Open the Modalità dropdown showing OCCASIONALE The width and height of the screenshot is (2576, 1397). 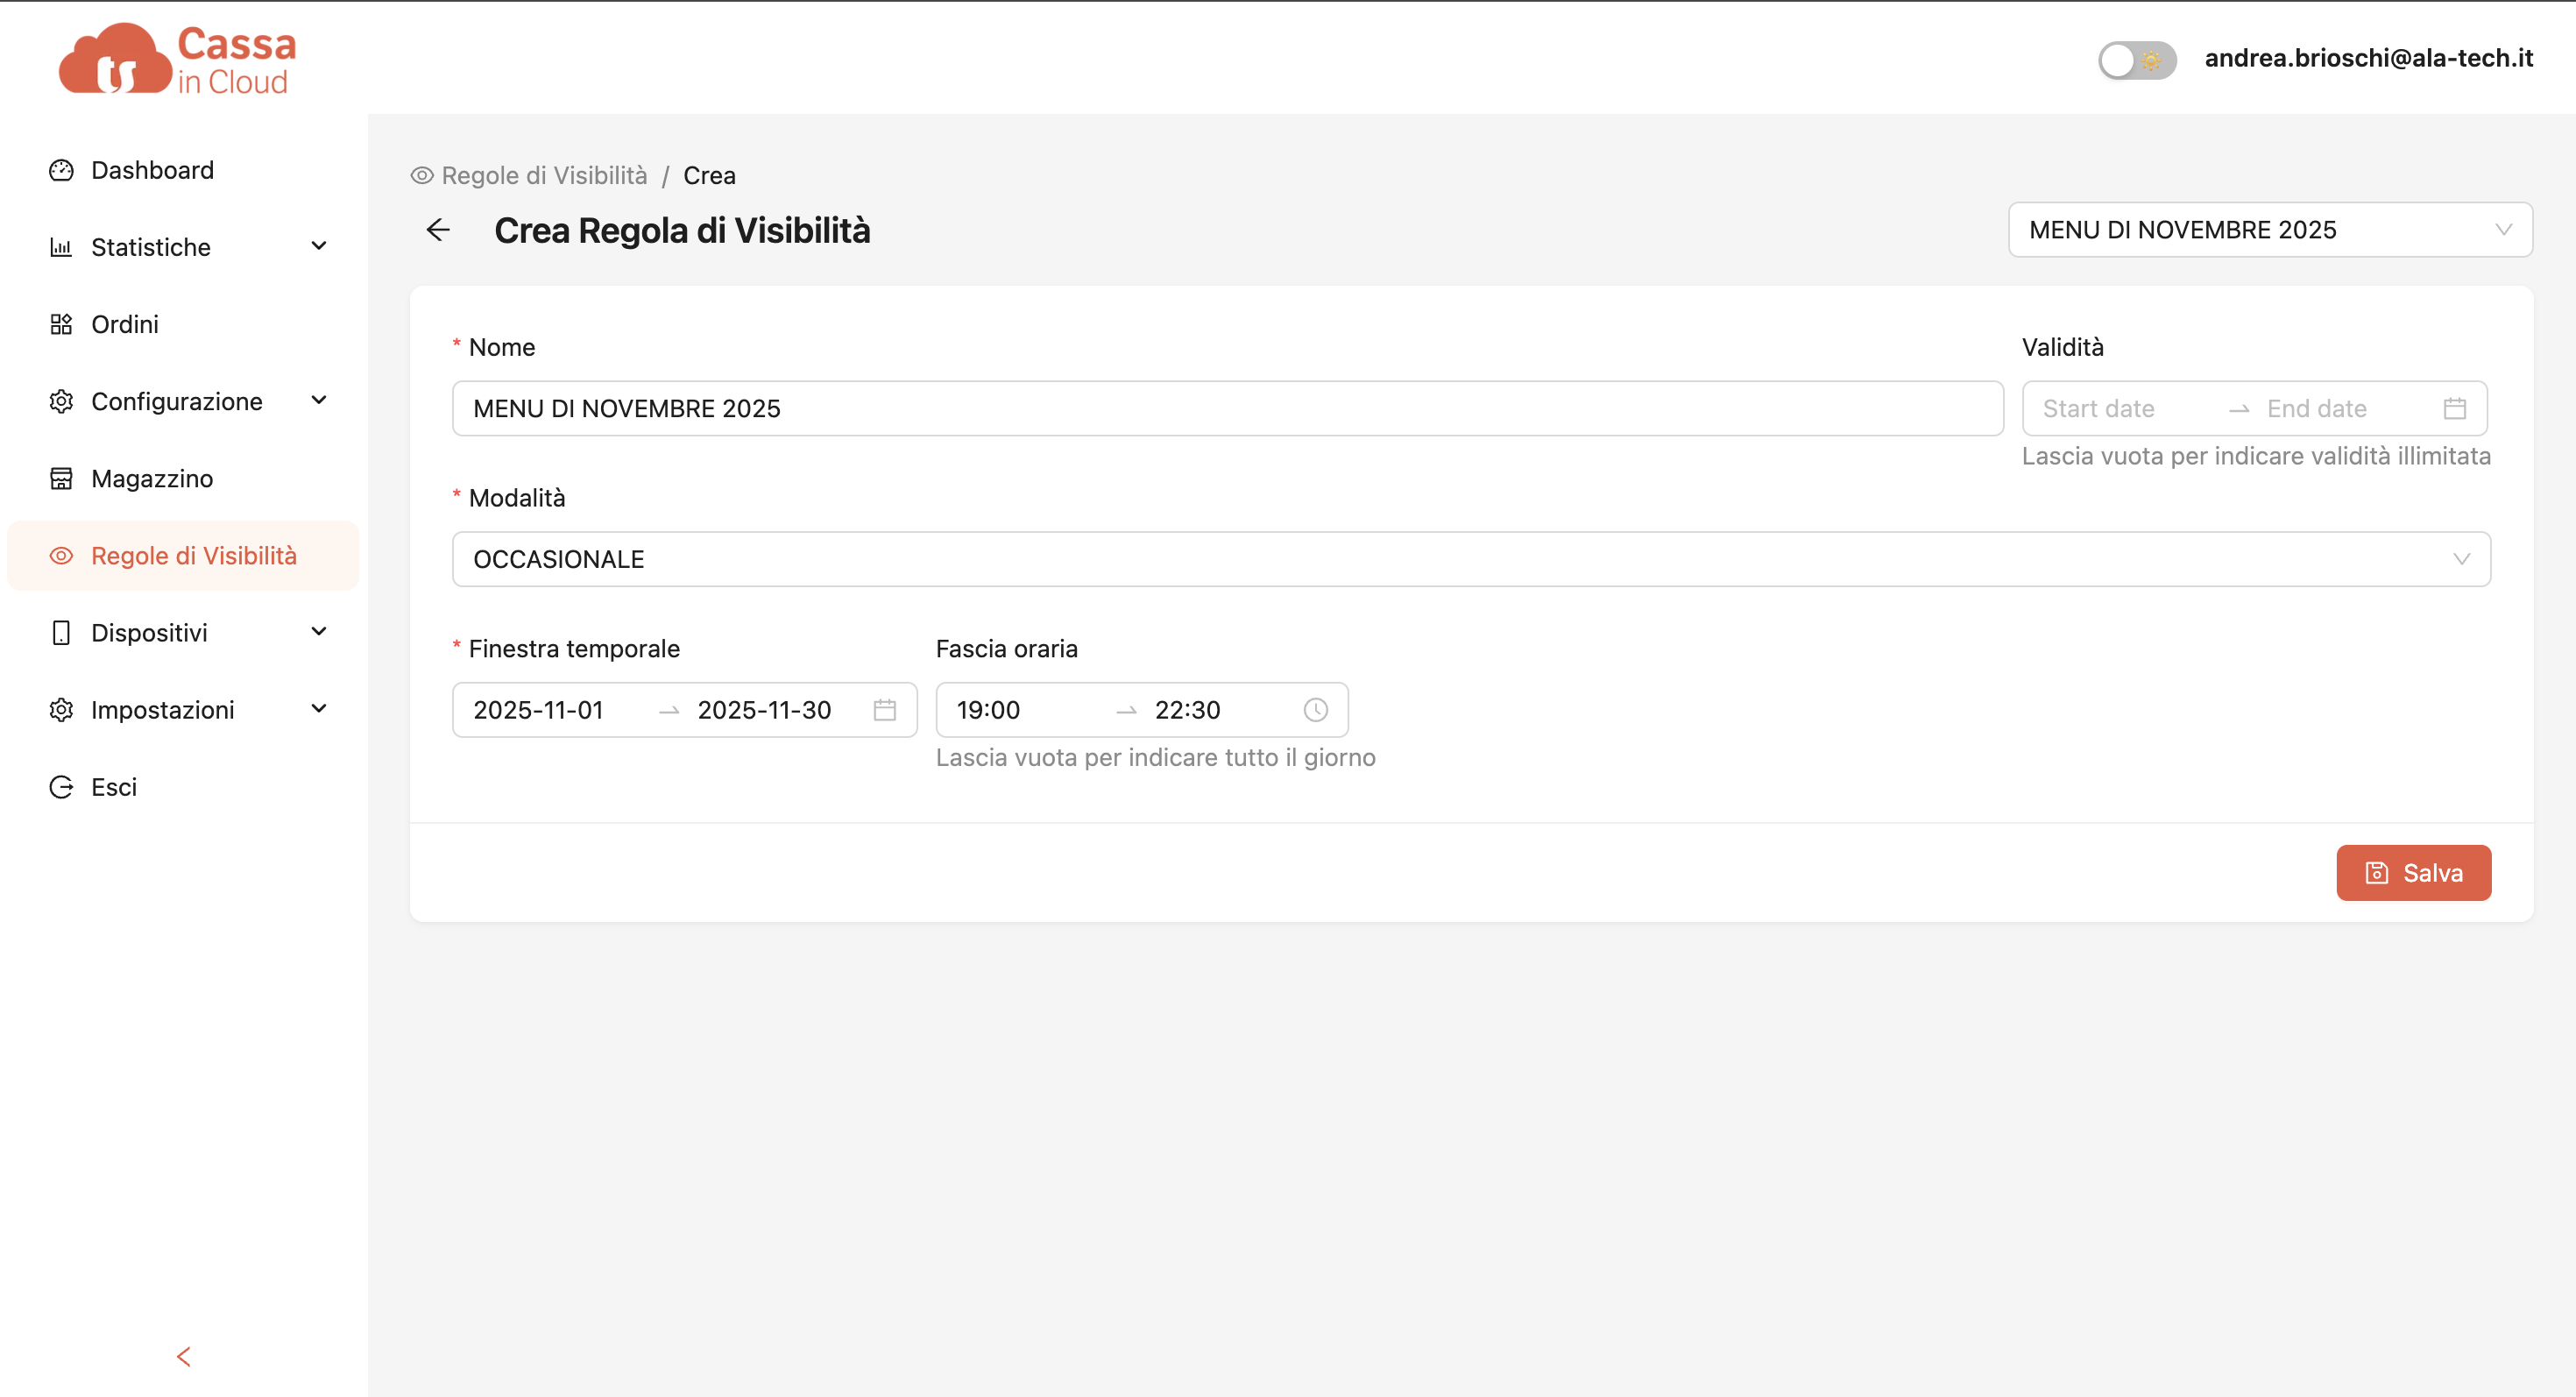[x=1470, y=559]
